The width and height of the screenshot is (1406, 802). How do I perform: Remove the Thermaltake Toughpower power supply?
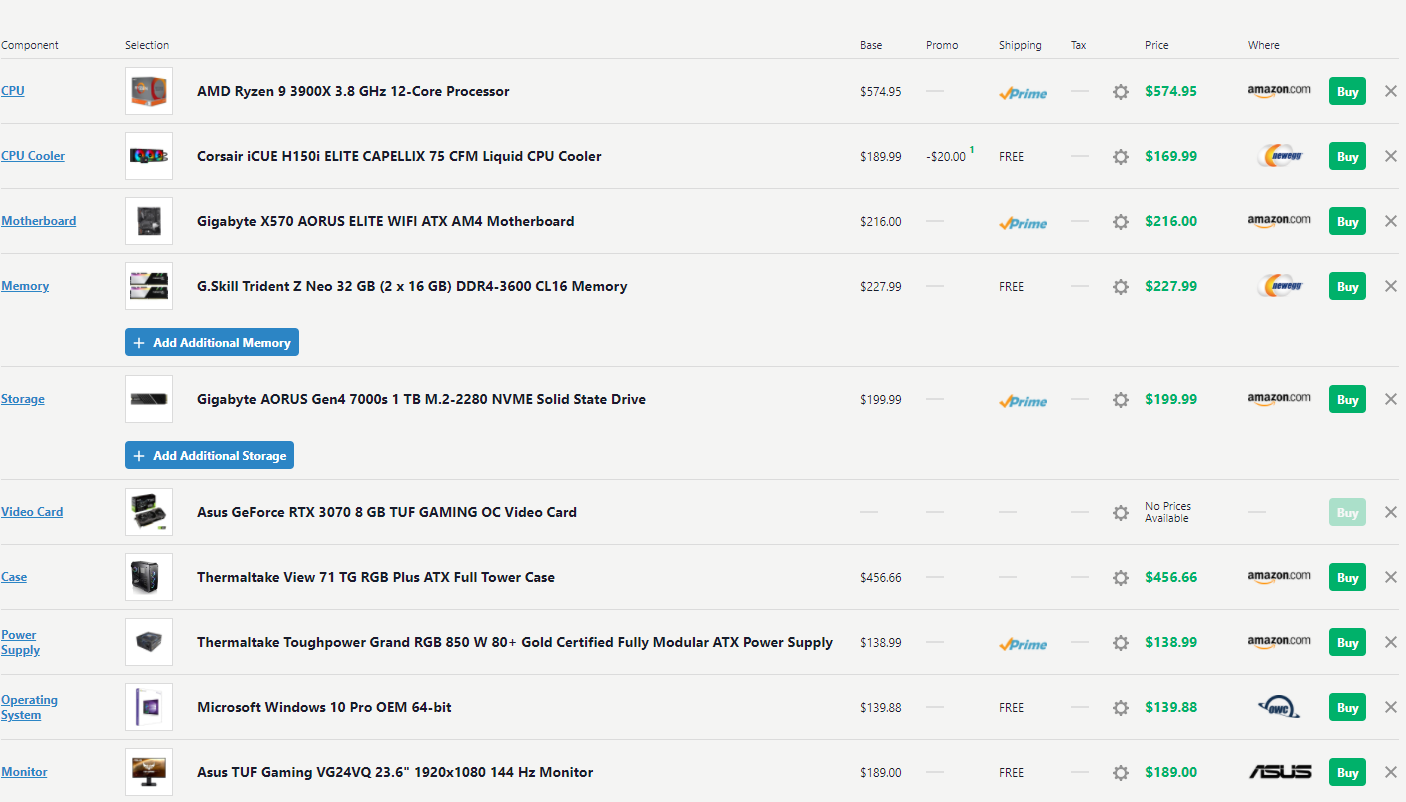(1391, 642)
